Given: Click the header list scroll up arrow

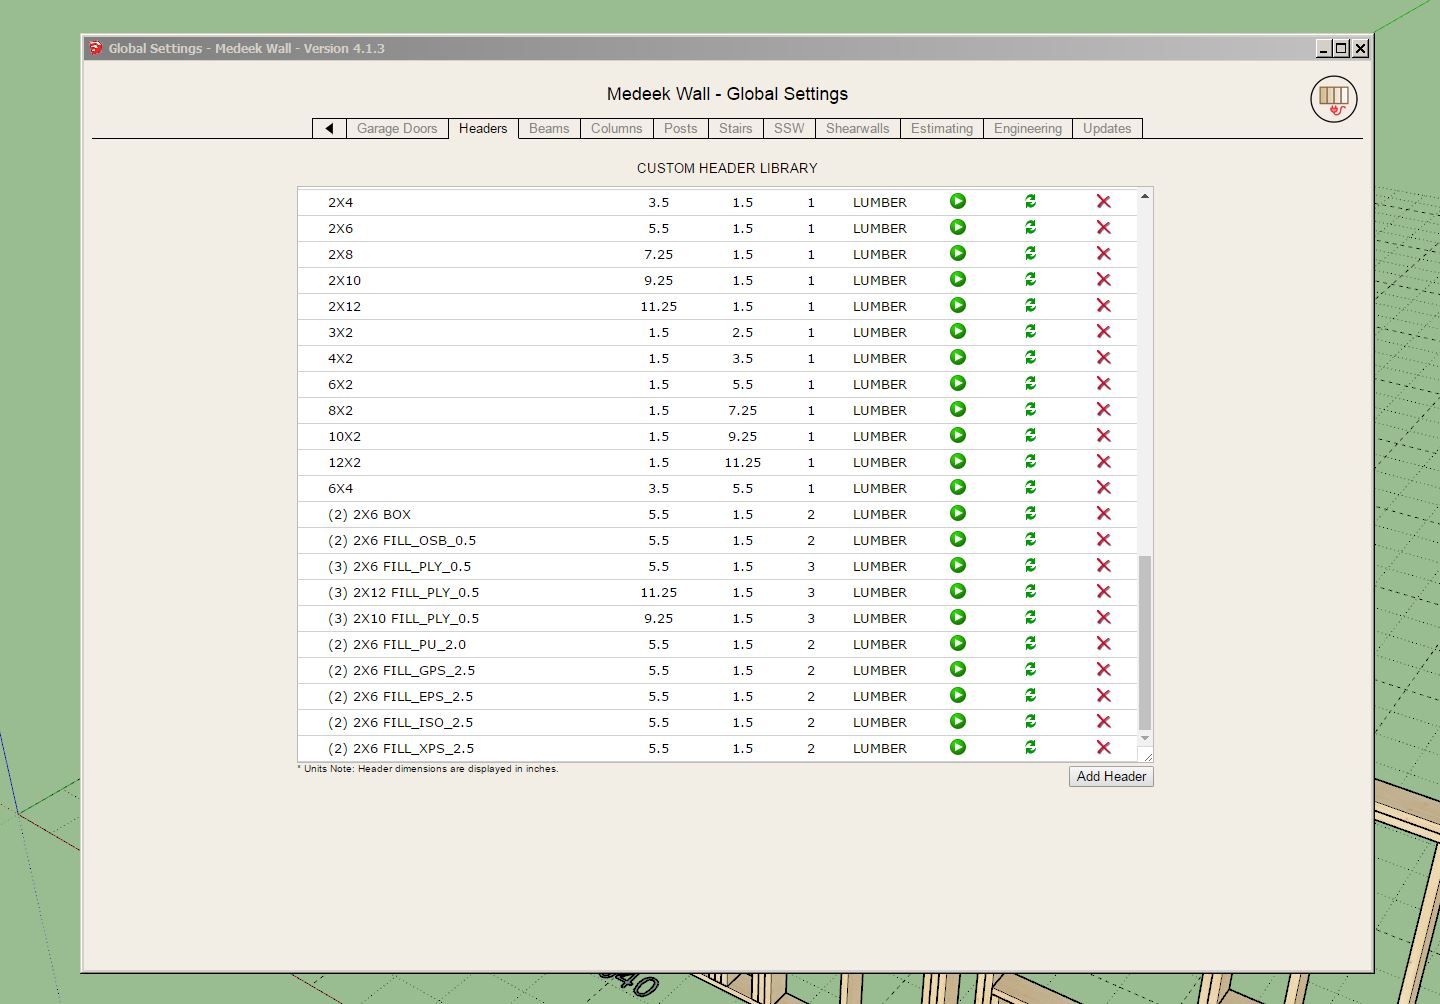Looking at the screenshot, I should (1145, 196).
